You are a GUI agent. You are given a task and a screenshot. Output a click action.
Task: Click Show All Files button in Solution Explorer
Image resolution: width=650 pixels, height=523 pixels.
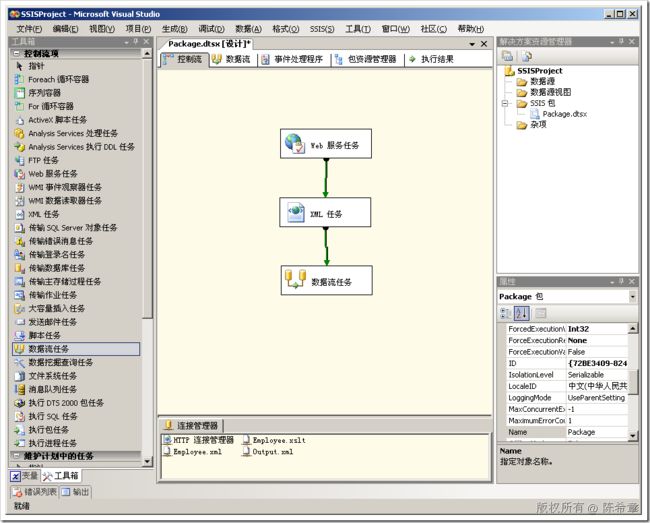click(x=526, y=56)
